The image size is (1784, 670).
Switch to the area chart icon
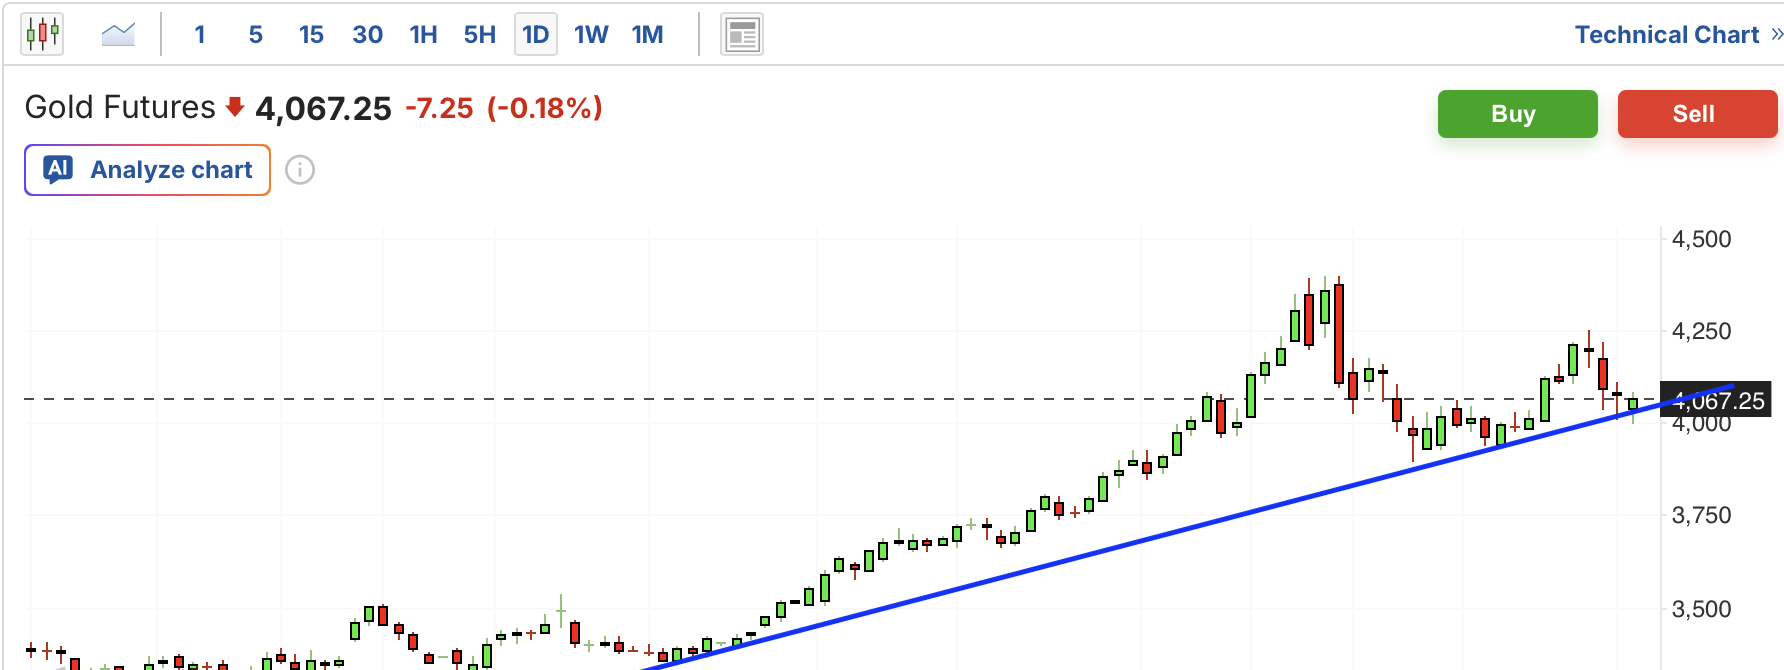click(118, 35)
